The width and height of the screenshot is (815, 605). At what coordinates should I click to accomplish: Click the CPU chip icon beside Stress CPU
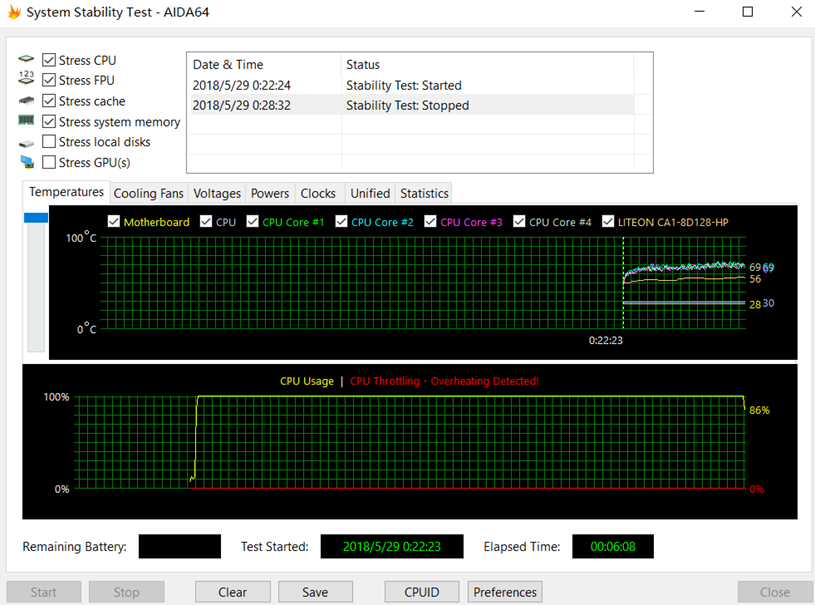pos(26,61)
